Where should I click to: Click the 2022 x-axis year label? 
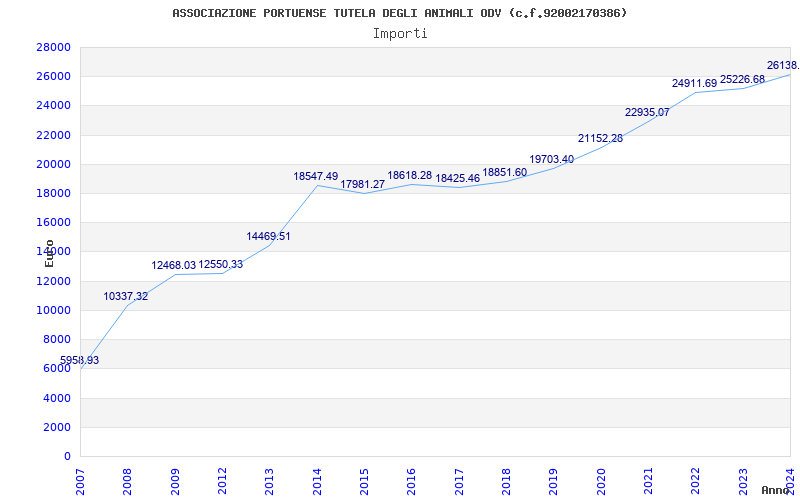[695, 481]
